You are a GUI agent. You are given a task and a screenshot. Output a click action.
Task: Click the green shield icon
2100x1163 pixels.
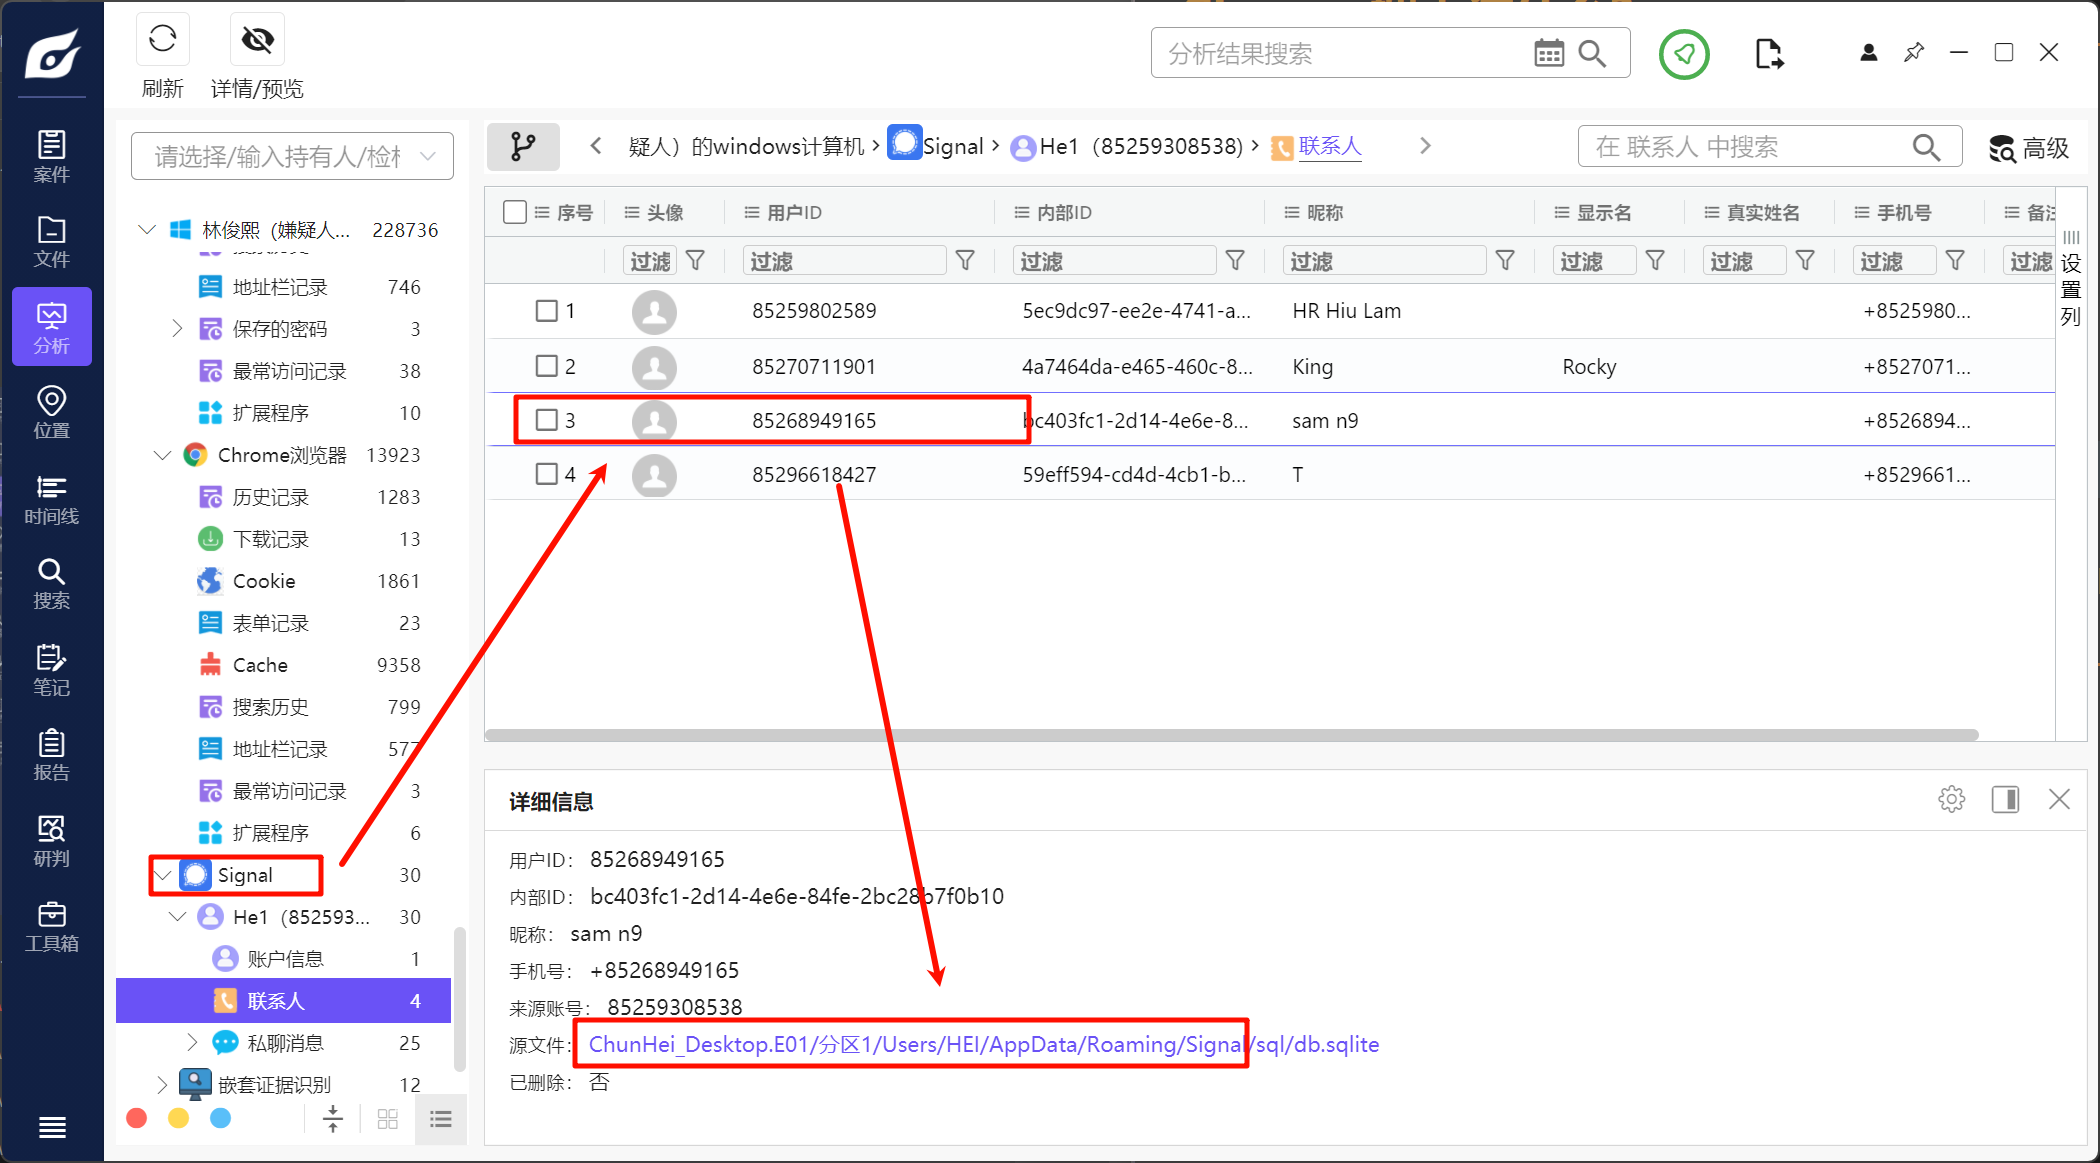pos(1684,54)
